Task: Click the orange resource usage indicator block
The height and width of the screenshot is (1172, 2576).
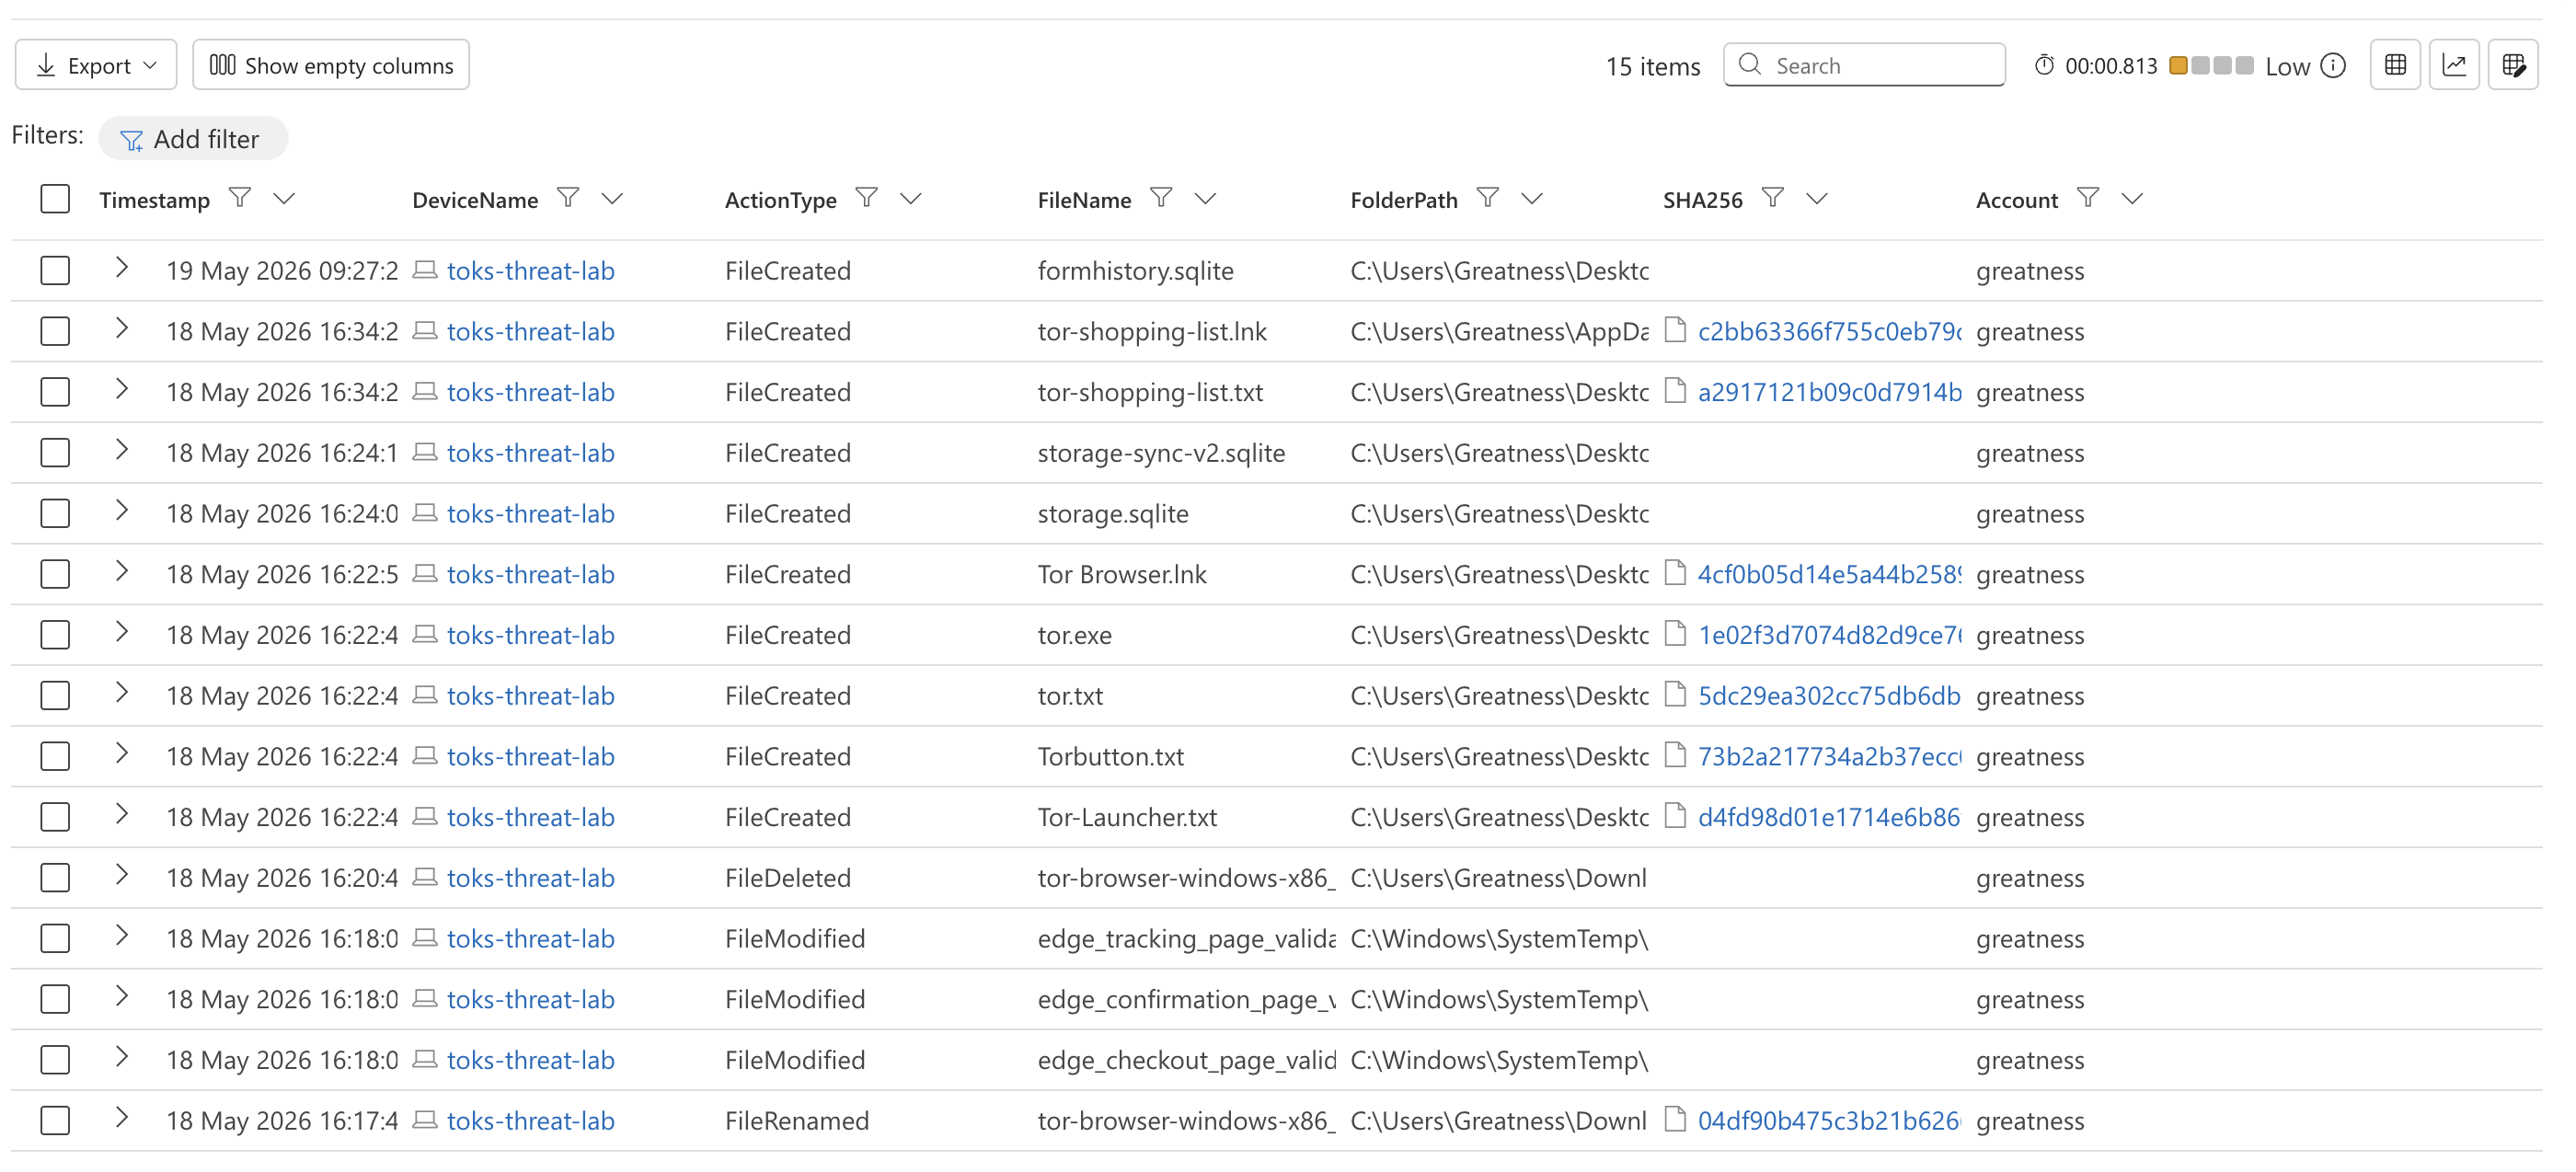Action: (x=2178, y=66)
